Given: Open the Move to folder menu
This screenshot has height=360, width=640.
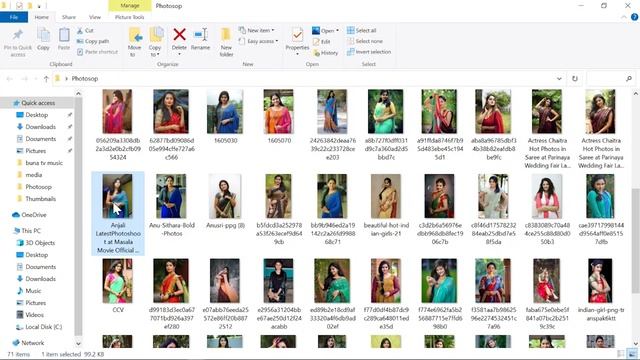Looking at the screenshot, I should click(x=135, y=42).
